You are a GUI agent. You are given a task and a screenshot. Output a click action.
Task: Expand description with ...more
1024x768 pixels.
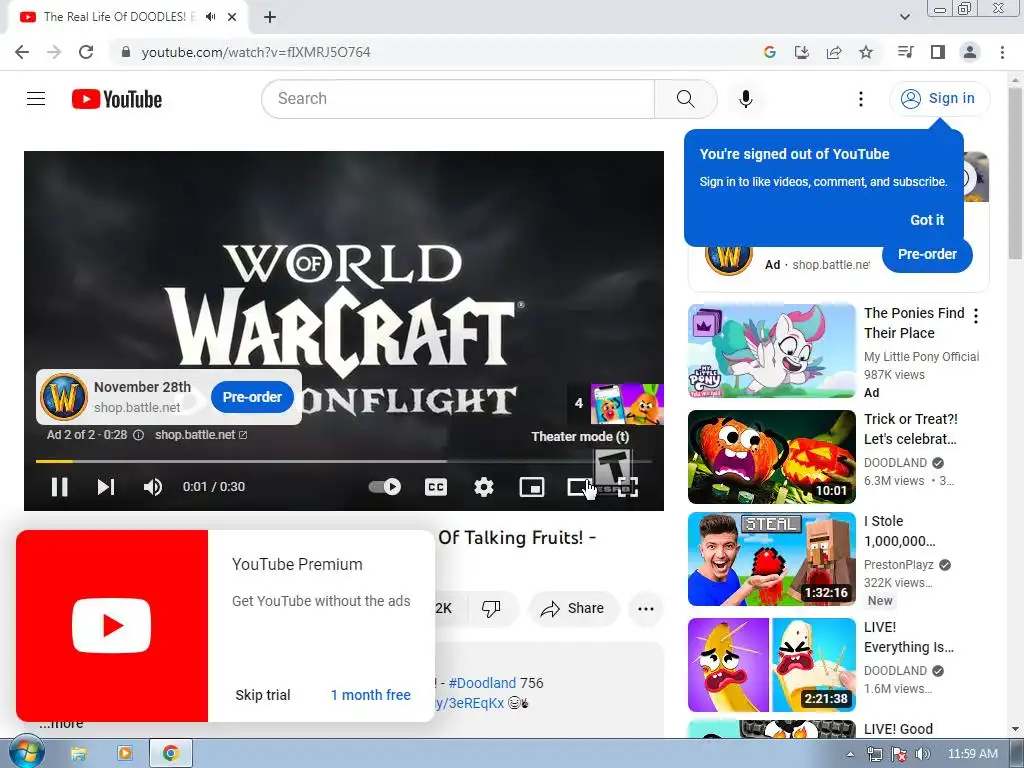(61, 724)
